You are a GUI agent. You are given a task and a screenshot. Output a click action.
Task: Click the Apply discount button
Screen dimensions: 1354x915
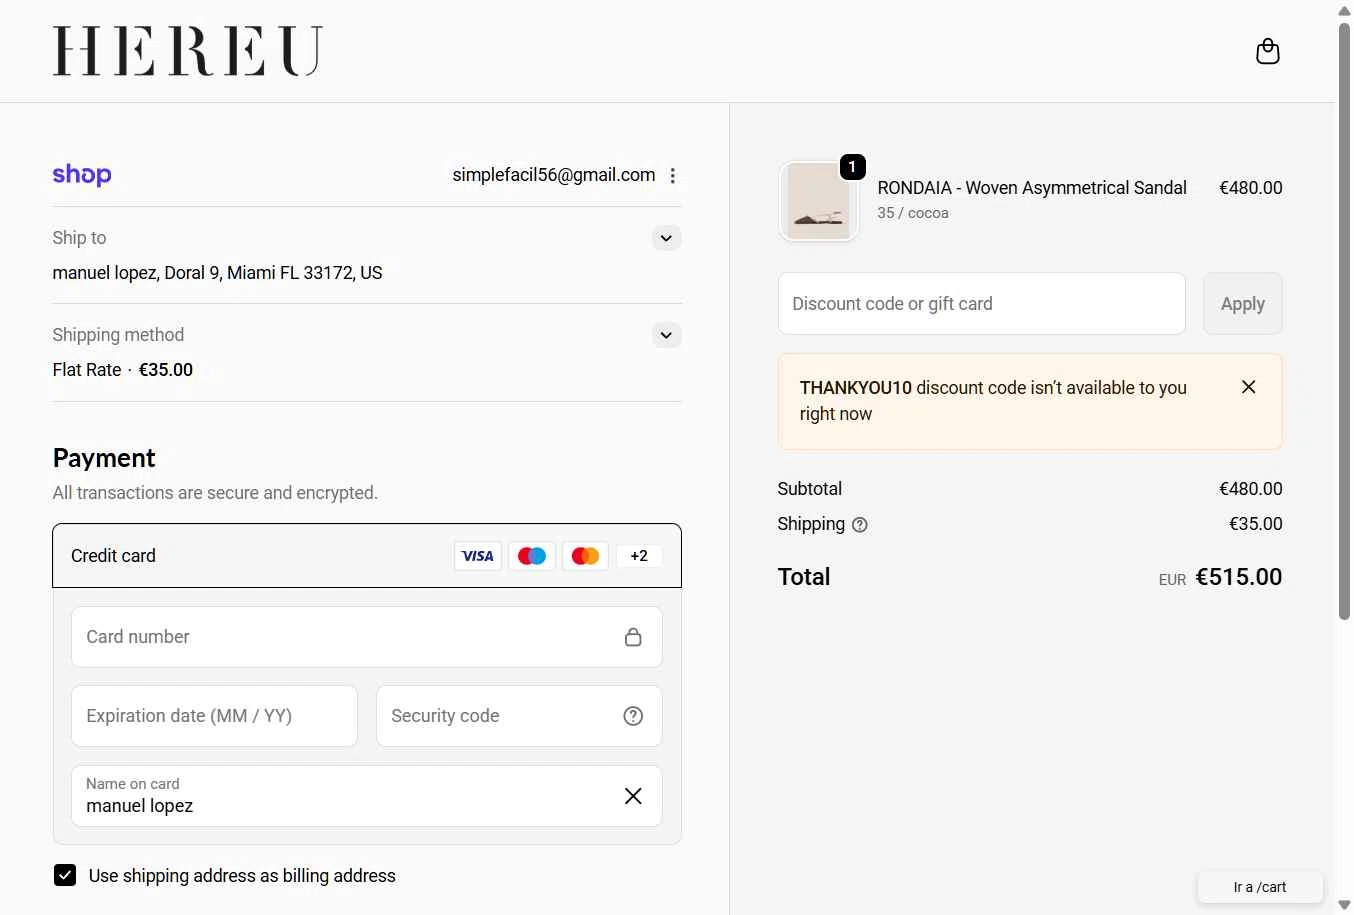click(1242, 304)
